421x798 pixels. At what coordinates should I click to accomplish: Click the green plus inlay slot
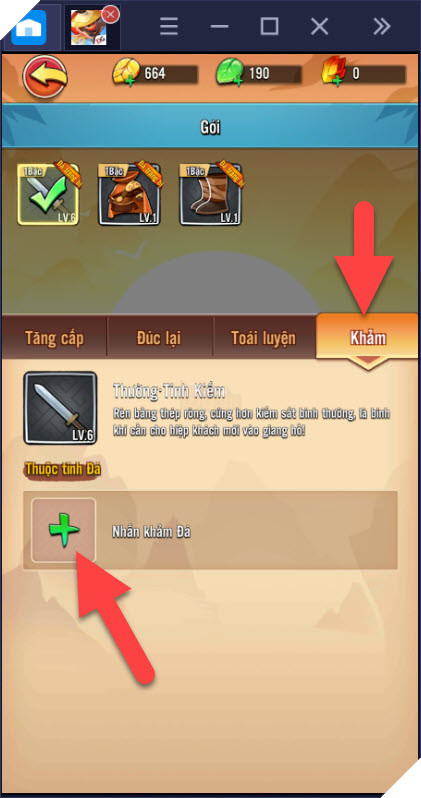coord(64,530)
